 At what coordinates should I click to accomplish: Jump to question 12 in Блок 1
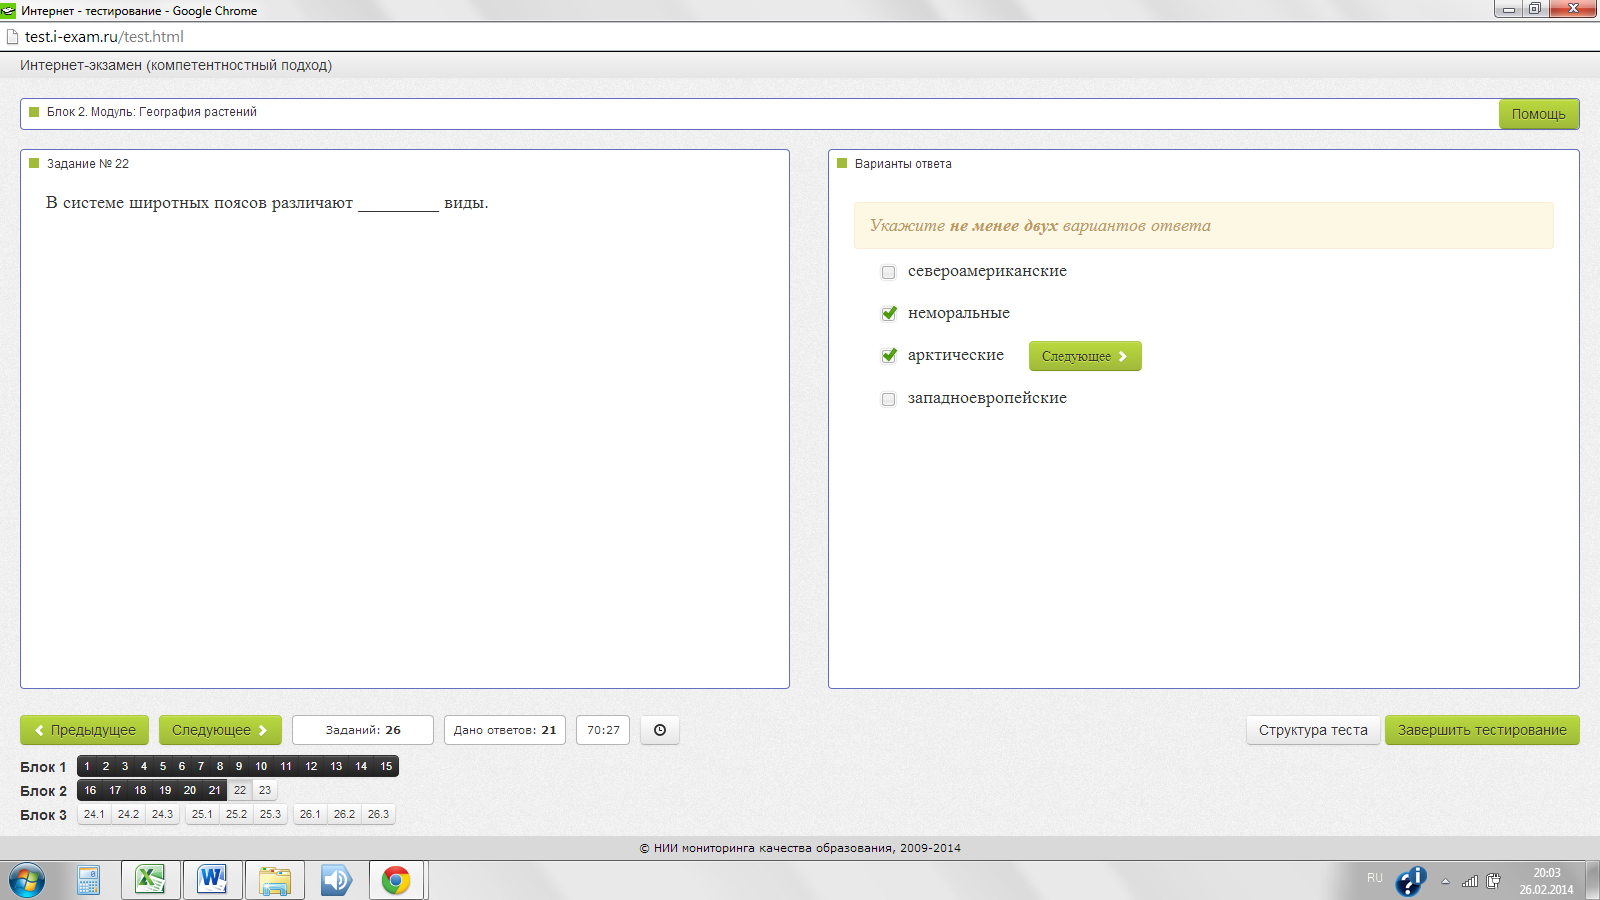(311, 766)
